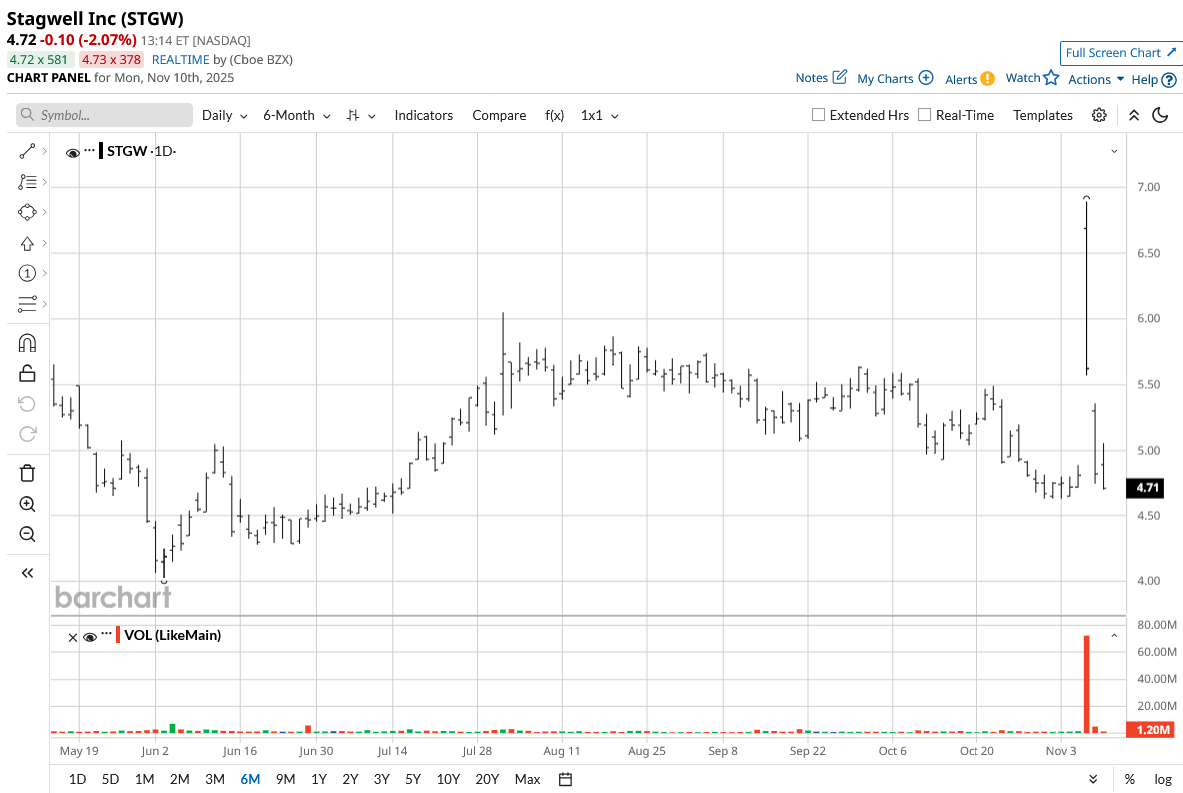Zoom in on the chart
1183x793 pixels.
tap(27, 504)
